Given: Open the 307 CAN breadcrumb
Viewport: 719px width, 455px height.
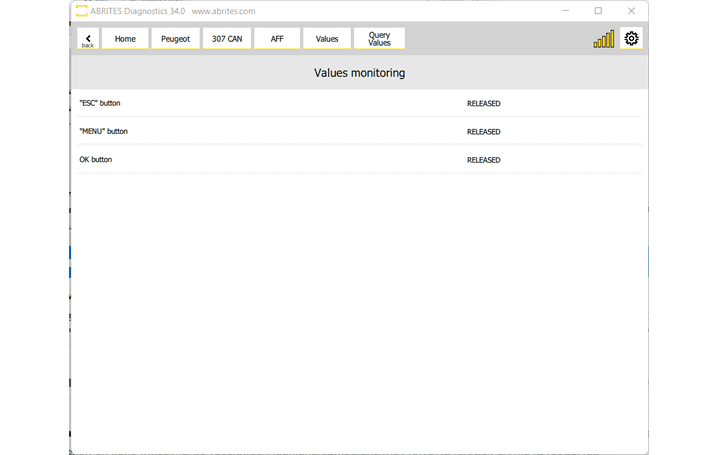Looking at the screenshot, I should (x=226, y=39).
